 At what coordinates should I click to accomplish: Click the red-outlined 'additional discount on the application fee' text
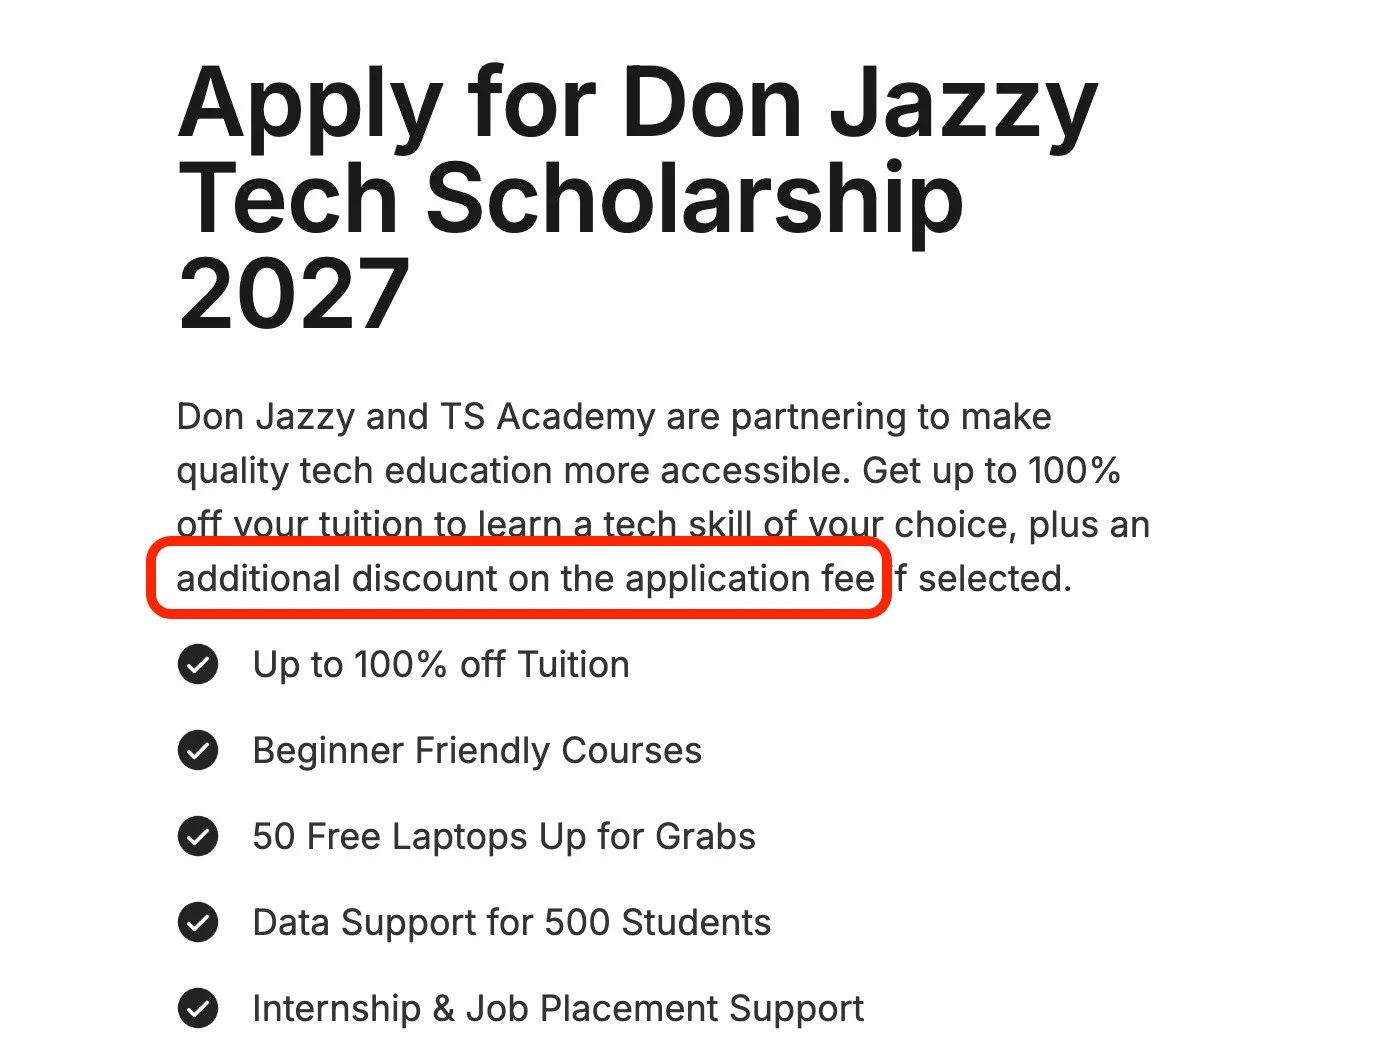526,578
